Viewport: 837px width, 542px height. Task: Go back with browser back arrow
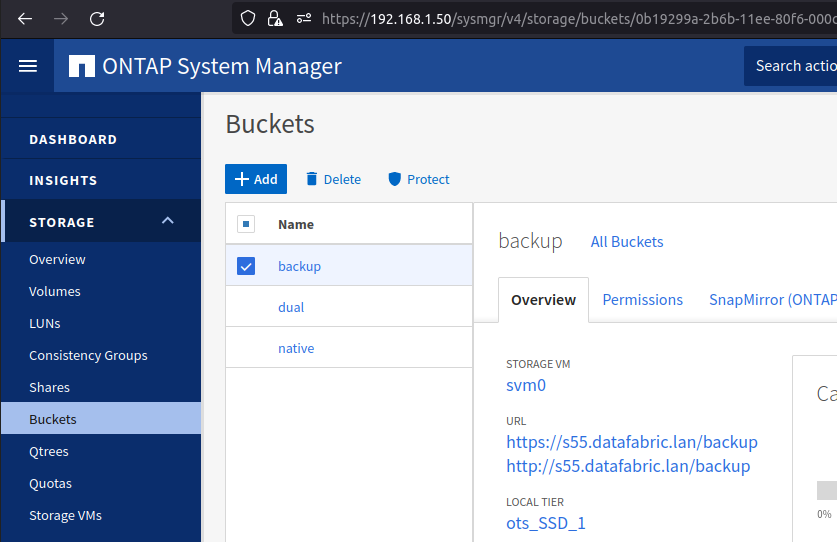pyautogui.click(x=25, y=19)
